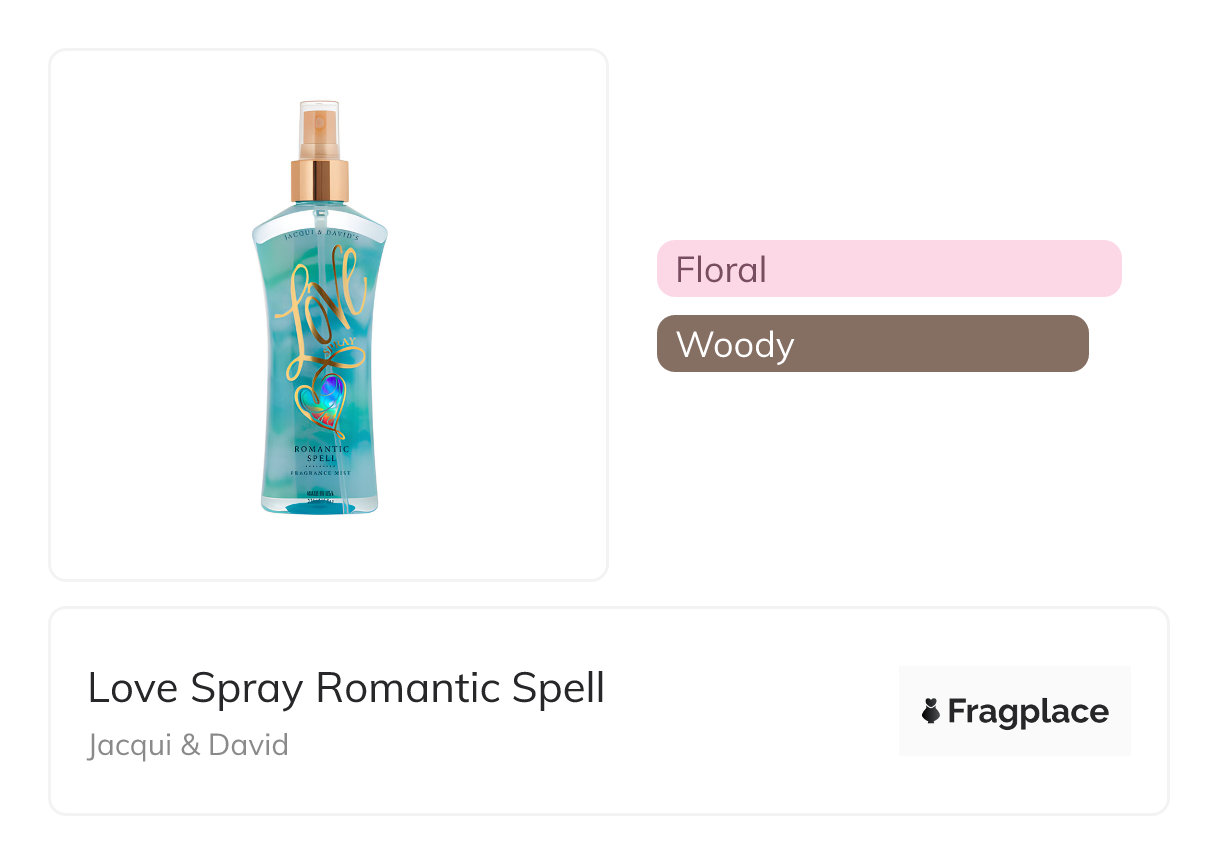1218x864 pixels.
Task: Click the Fragplace perfume bottle logo icon
Action: point(931,711)
